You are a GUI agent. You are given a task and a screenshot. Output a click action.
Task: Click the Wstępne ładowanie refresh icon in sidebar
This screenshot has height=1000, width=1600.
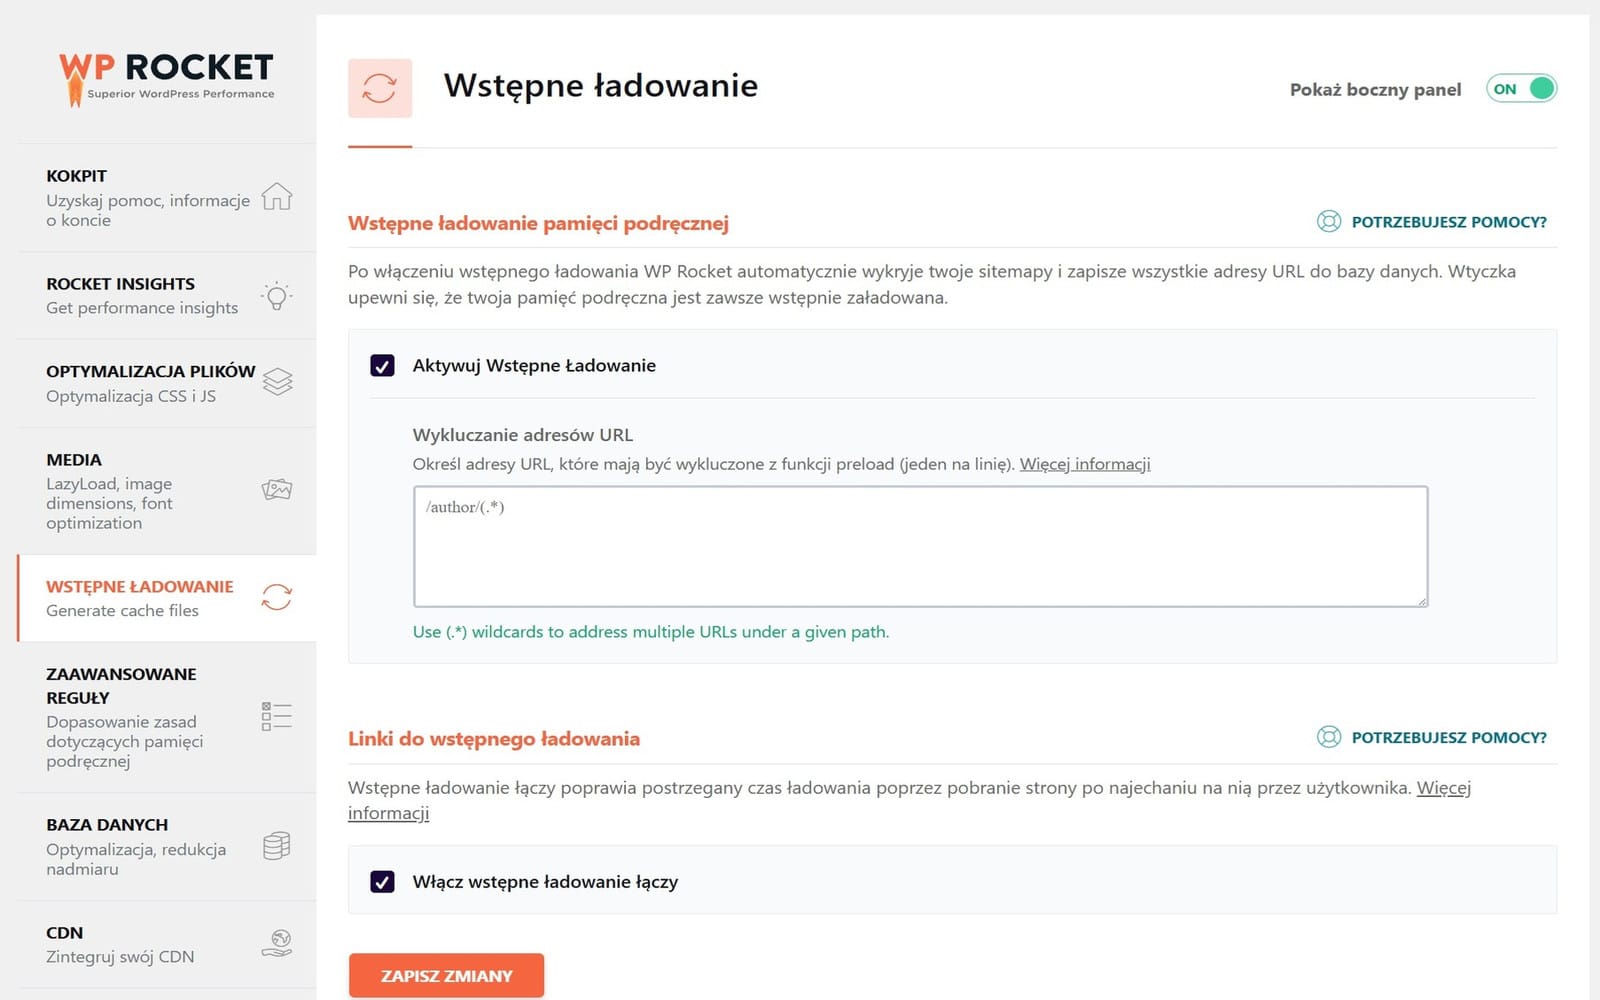(277, 597)
